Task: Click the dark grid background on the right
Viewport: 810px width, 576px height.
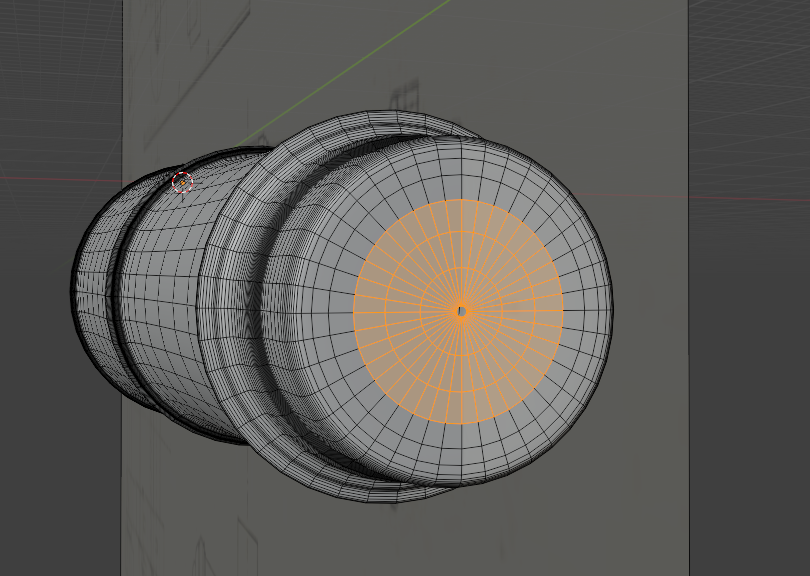Action: pyautogui.click(x=750, y=400)
